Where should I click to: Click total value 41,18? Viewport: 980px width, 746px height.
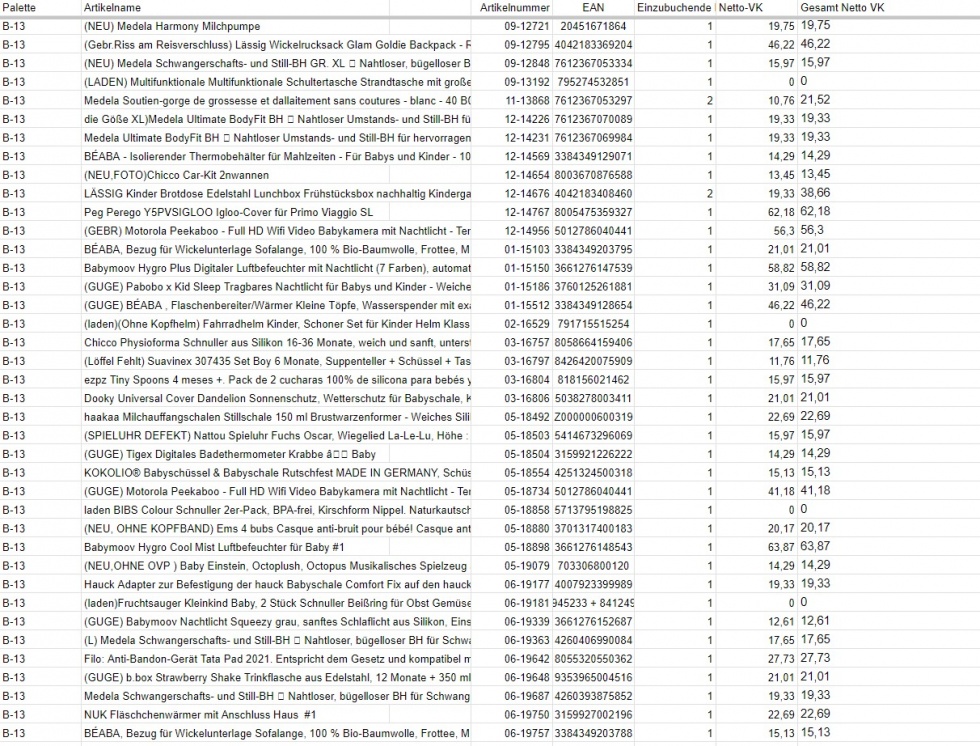[816, 491]
